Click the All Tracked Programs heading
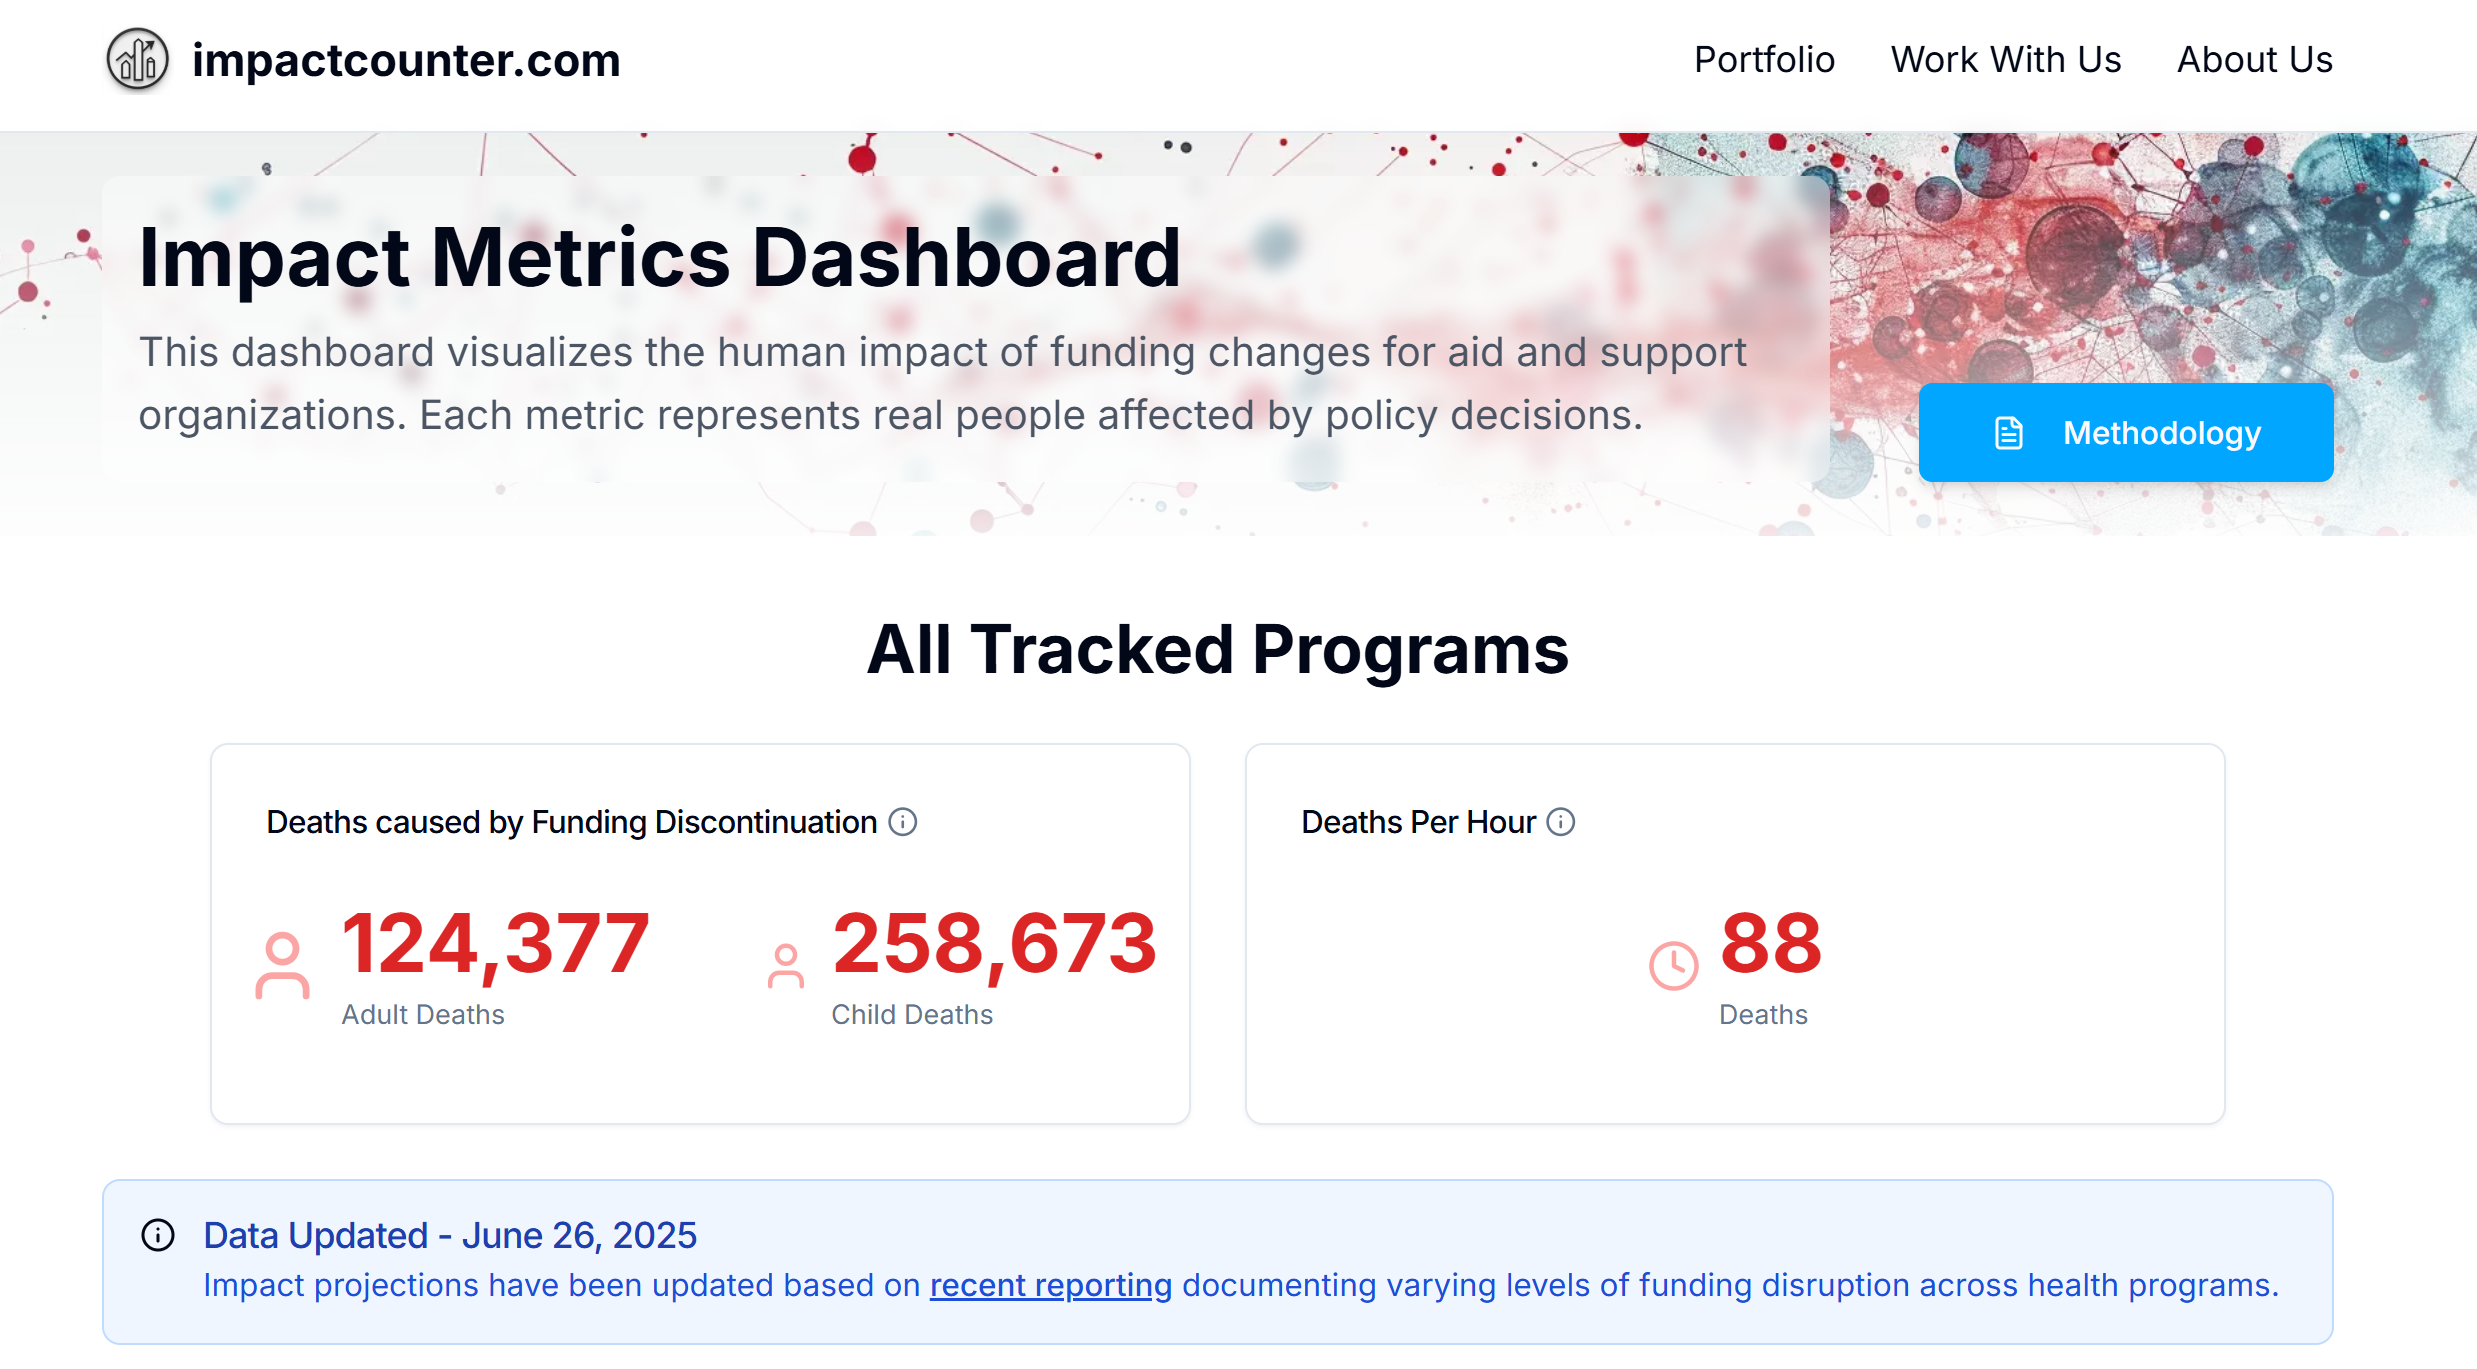 (x=1218, y=650)
